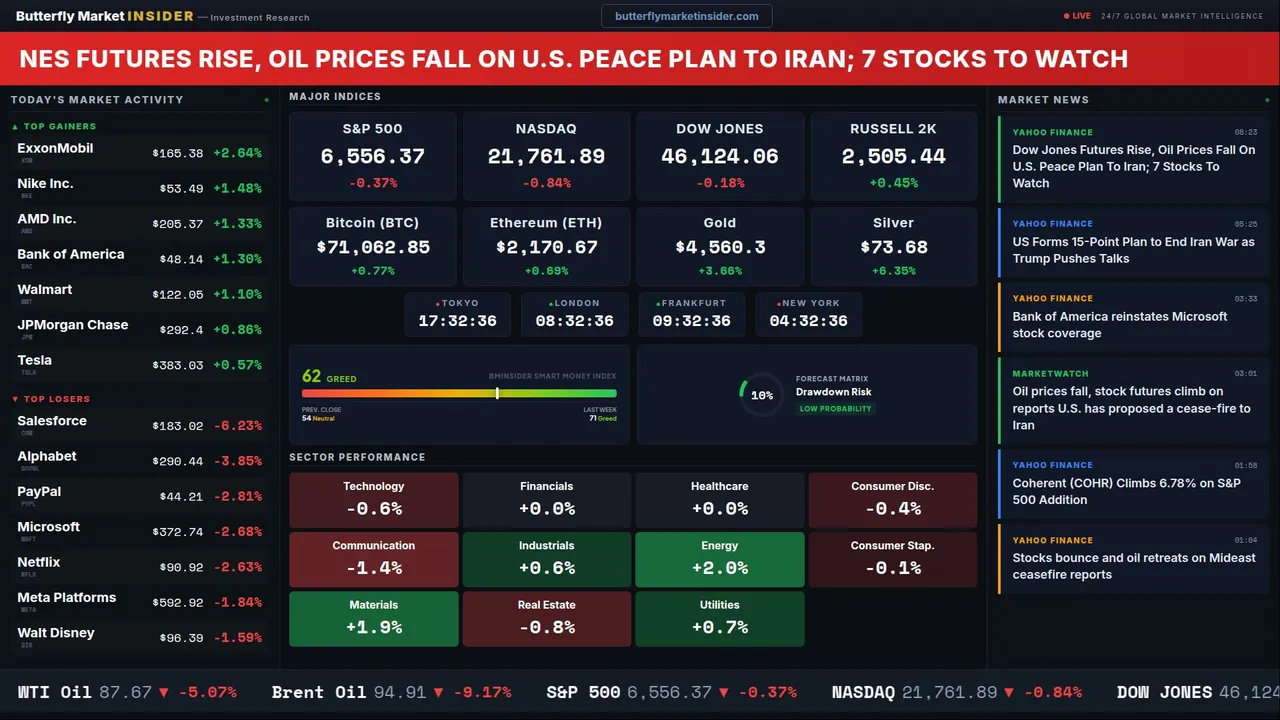Viewport: 1280px width, 720px height.
Task: Click the green dot in Market News header
Action: [x=1266, y=100]
